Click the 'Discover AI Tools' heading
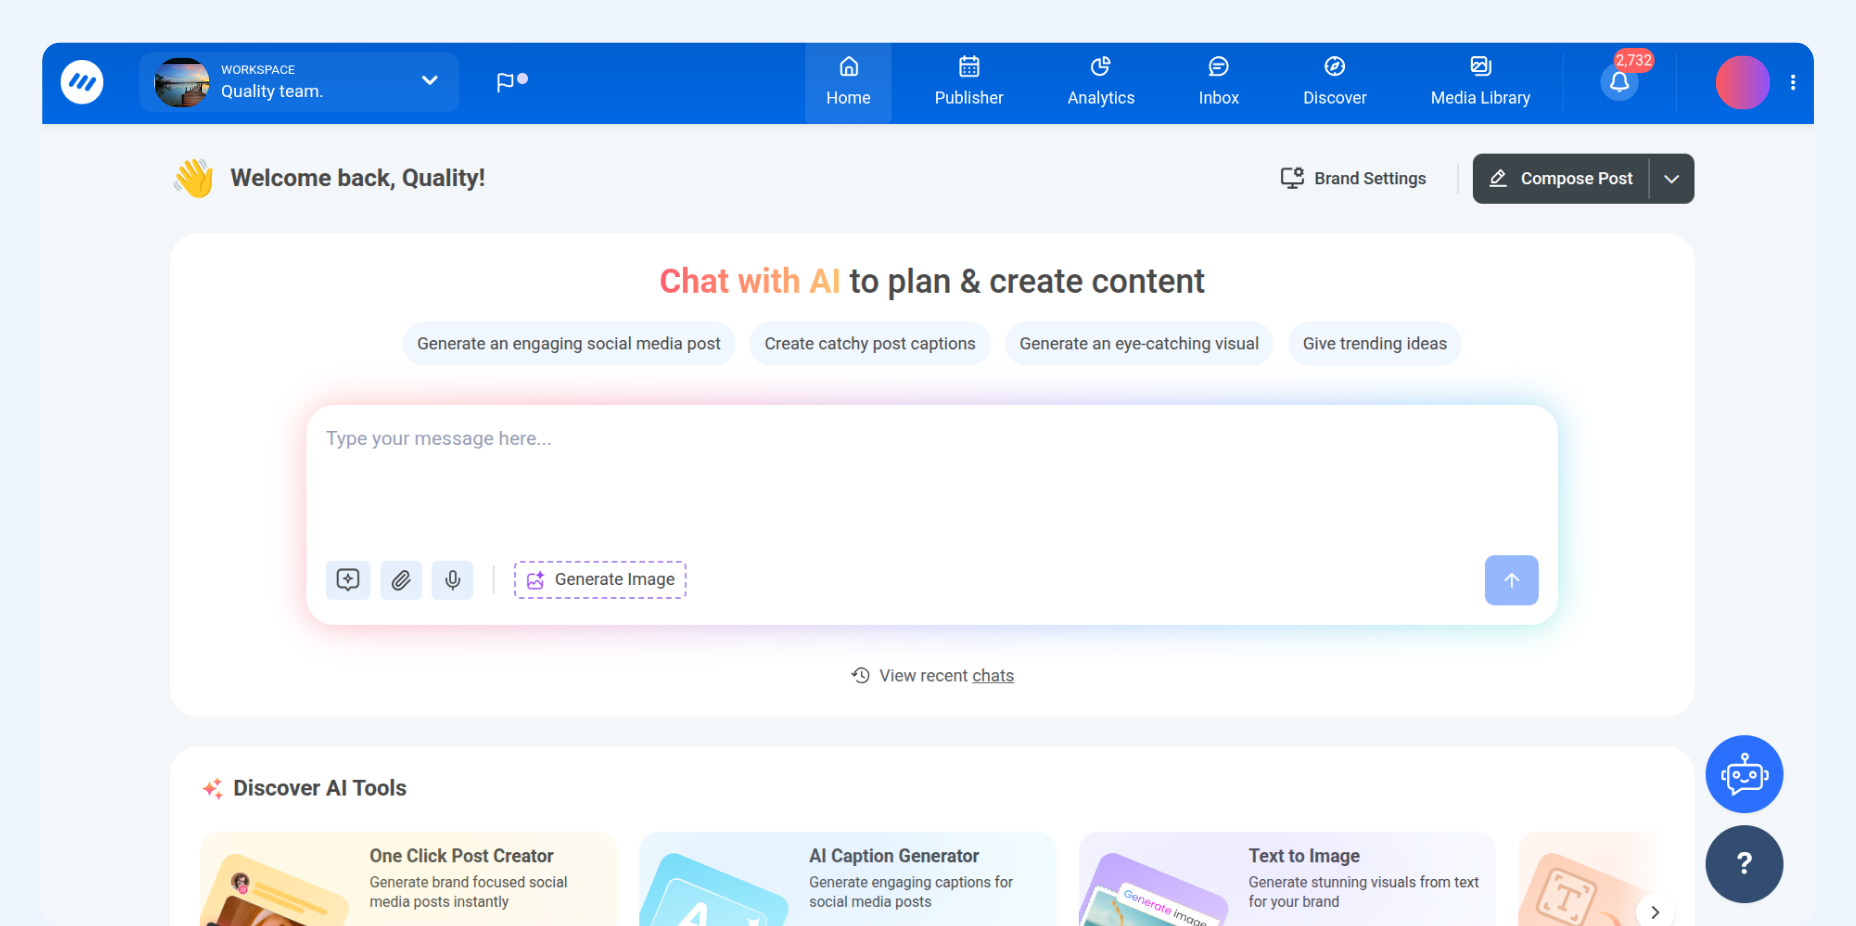1856x926 pixels. 320,788
